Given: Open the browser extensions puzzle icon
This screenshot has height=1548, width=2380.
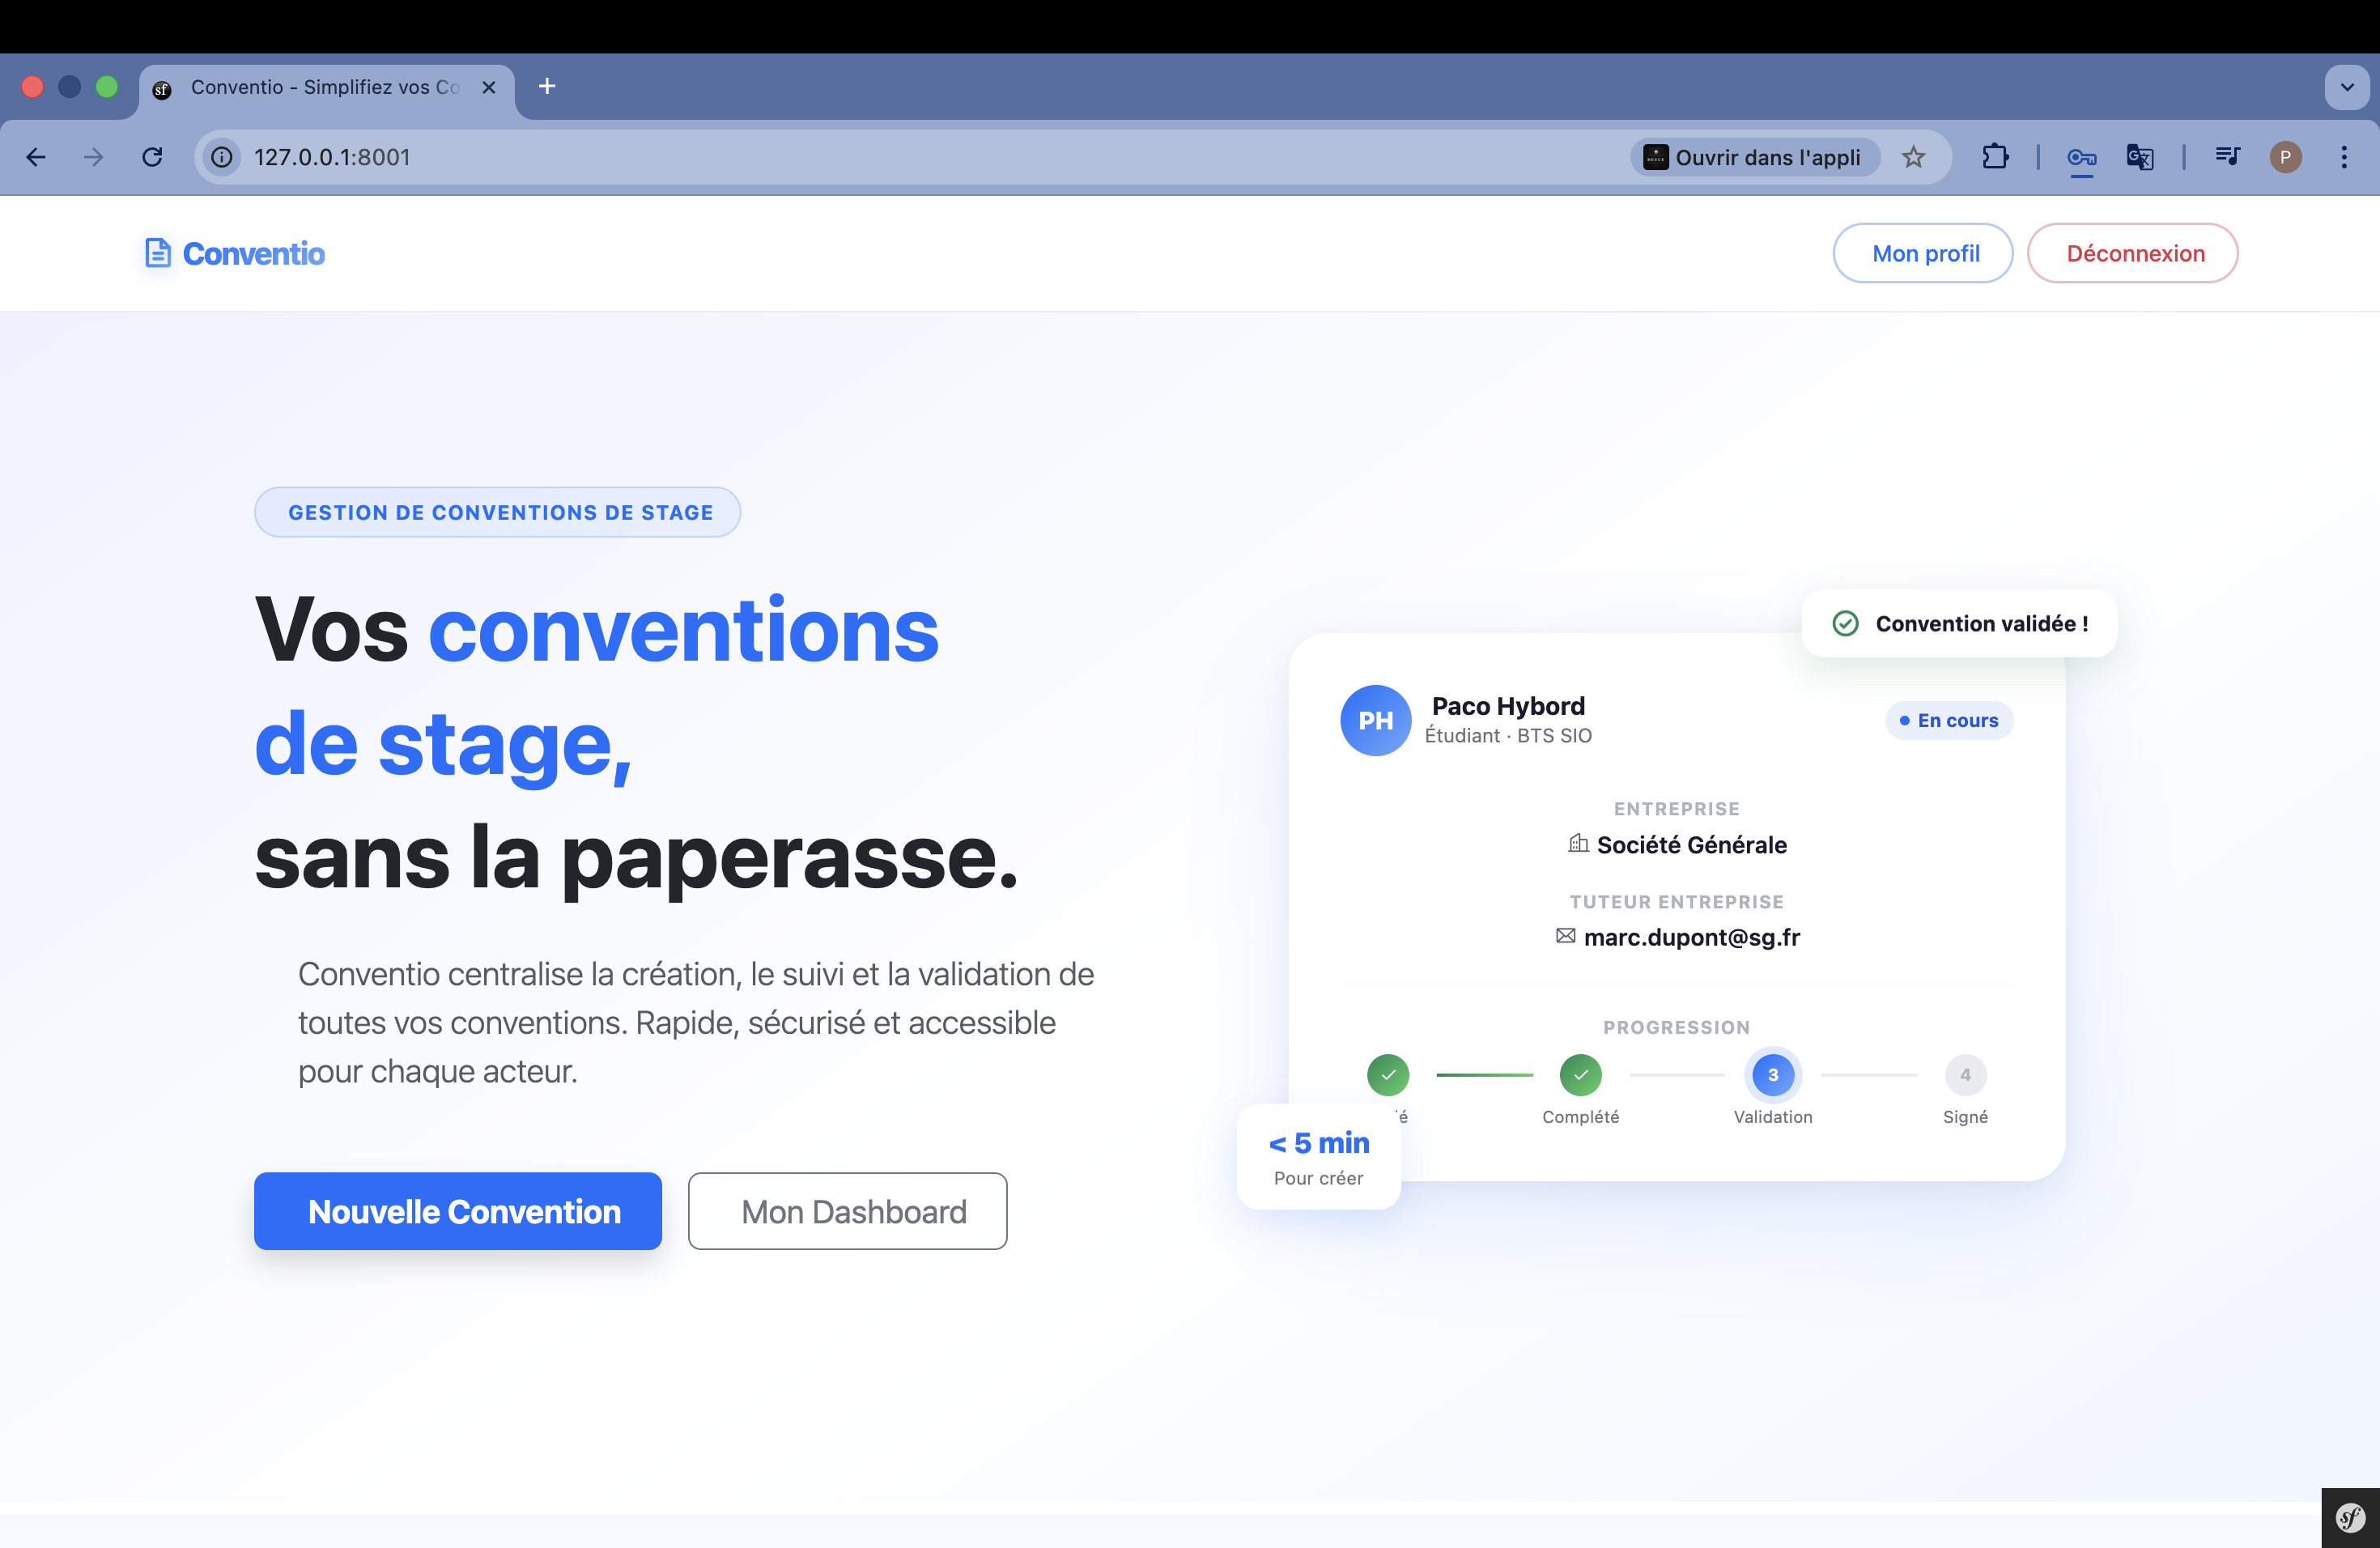Looking at the screenshot, I should [1995, 157].
